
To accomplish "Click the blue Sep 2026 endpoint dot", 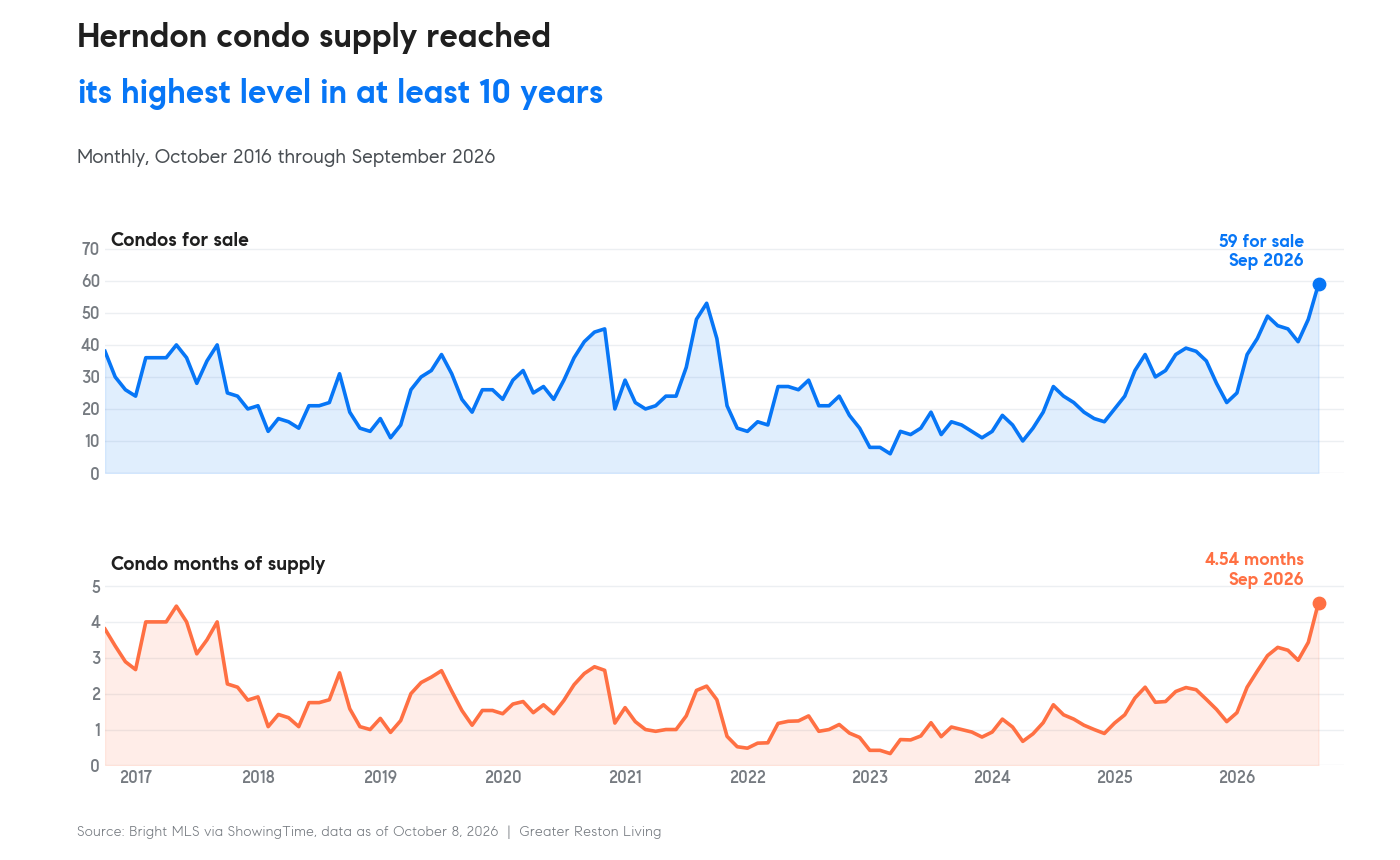I will pos(1319,285).
